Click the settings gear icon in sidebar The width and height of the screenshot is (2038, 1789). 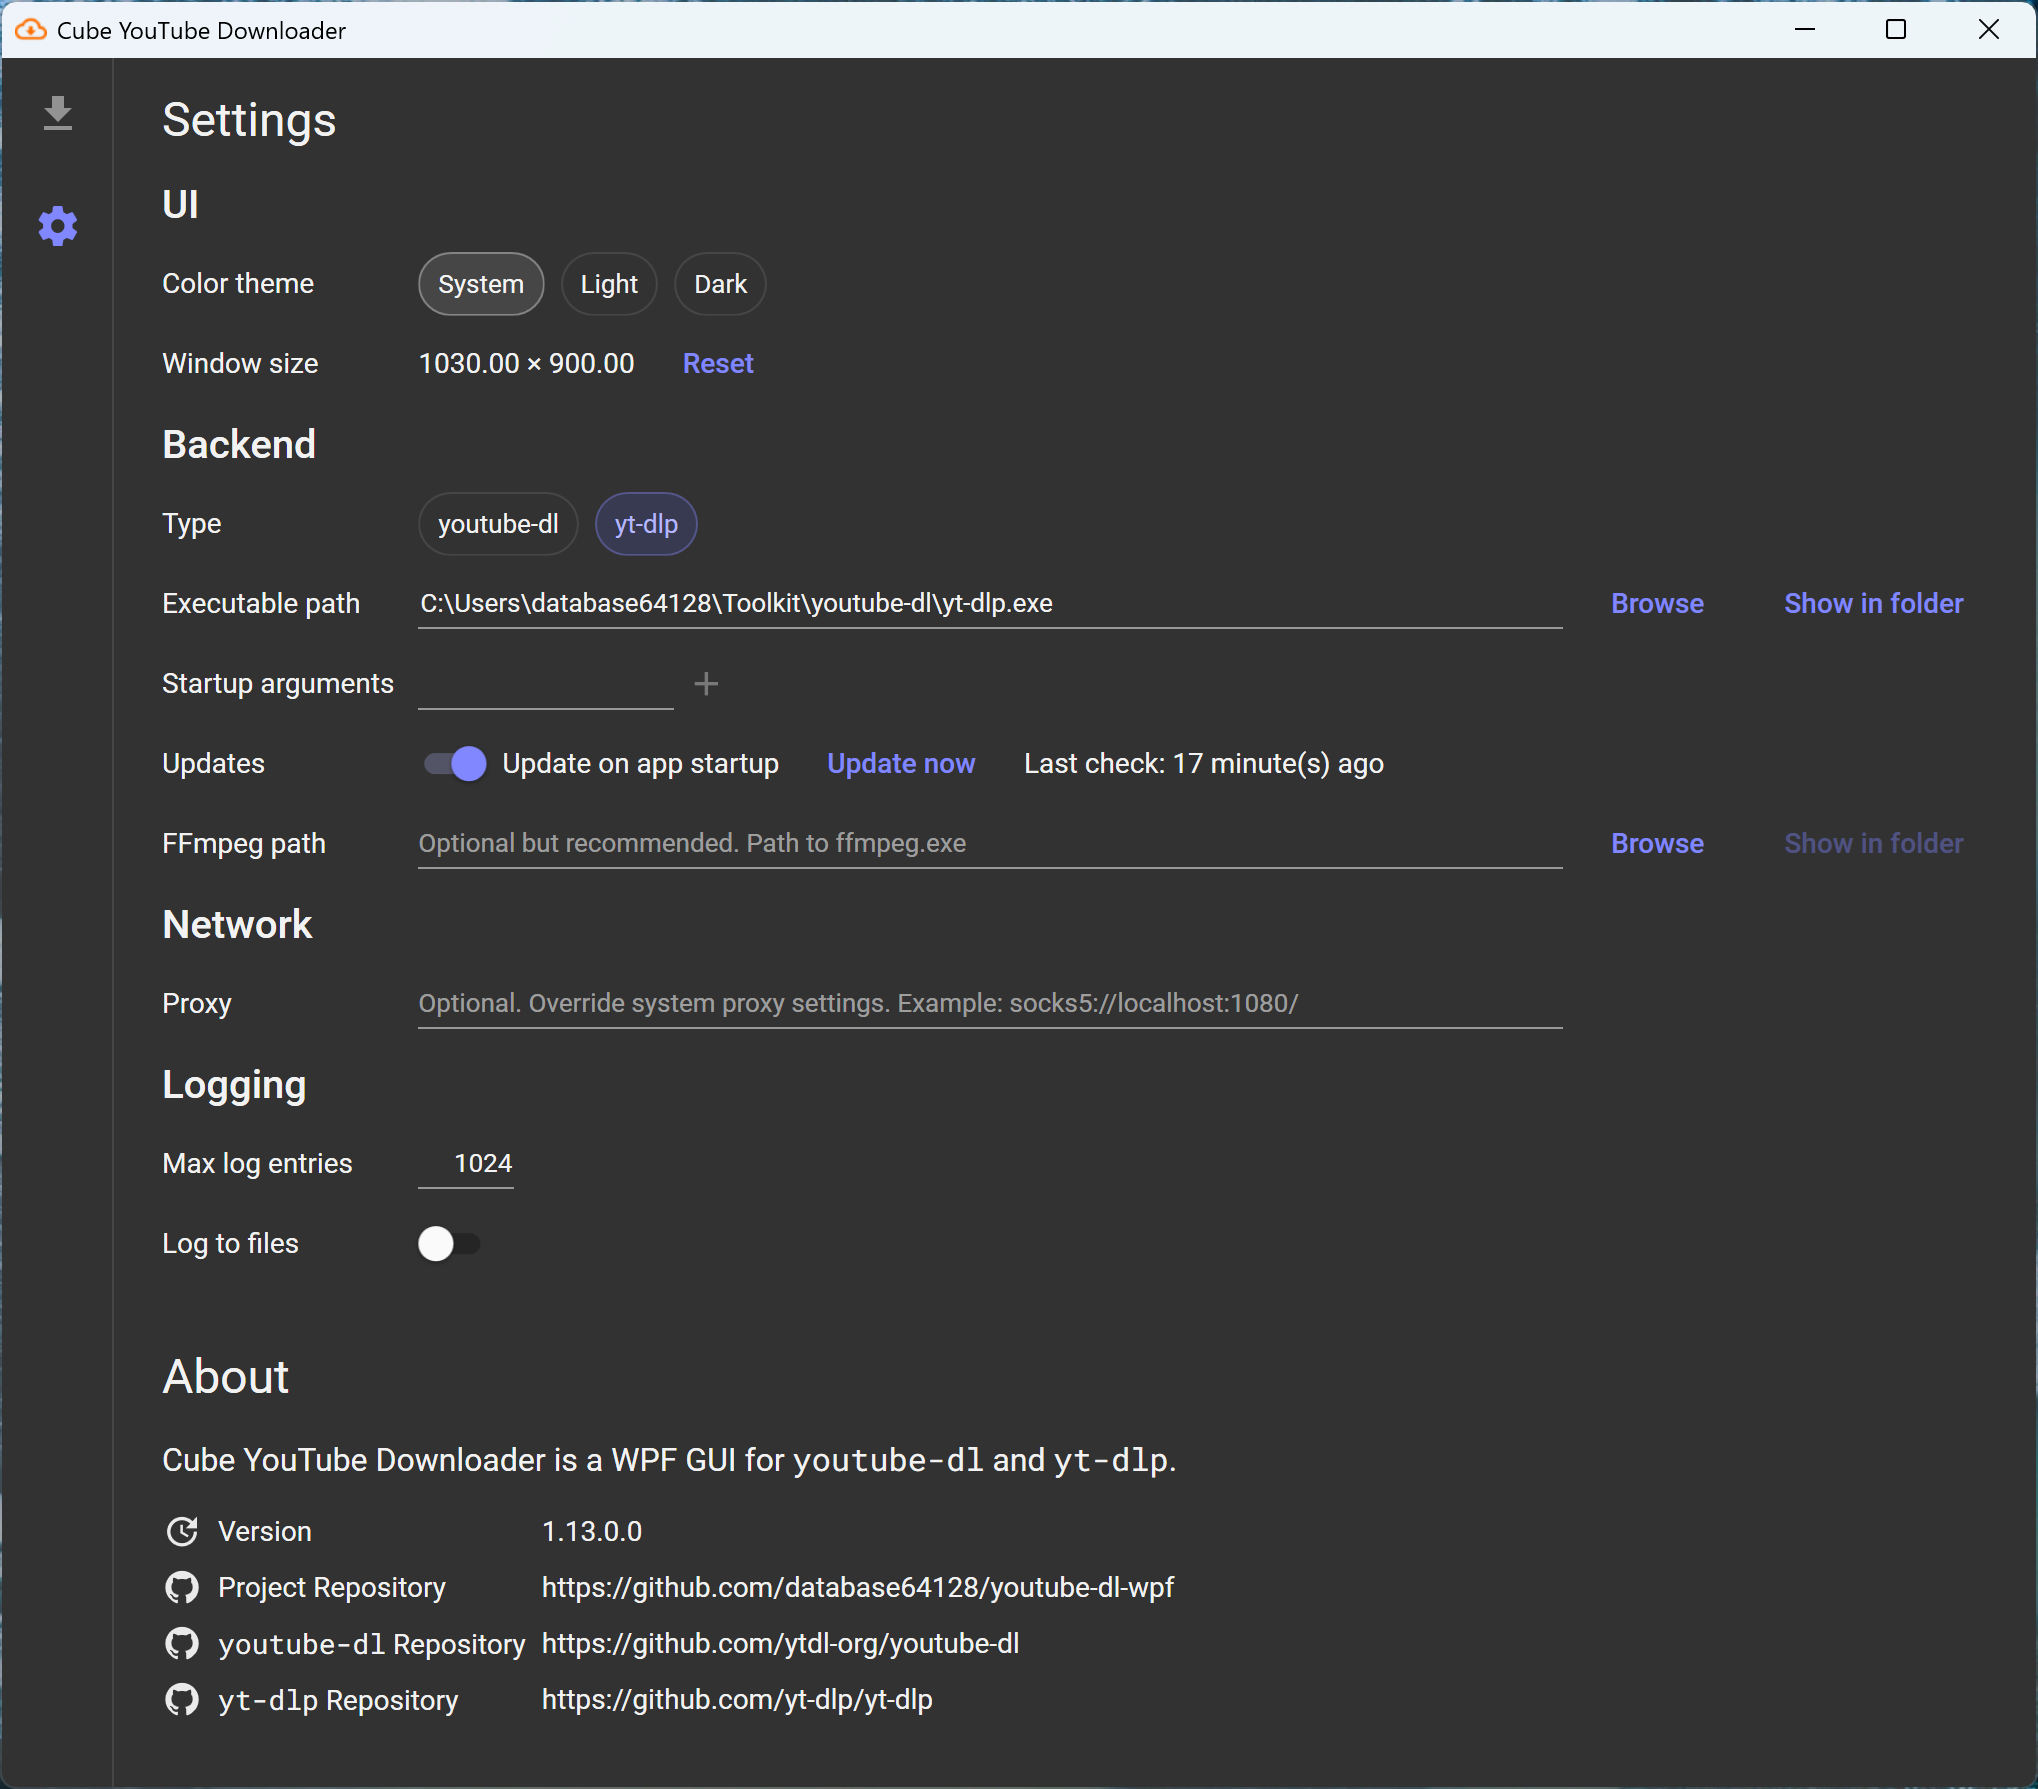point(58,226)
